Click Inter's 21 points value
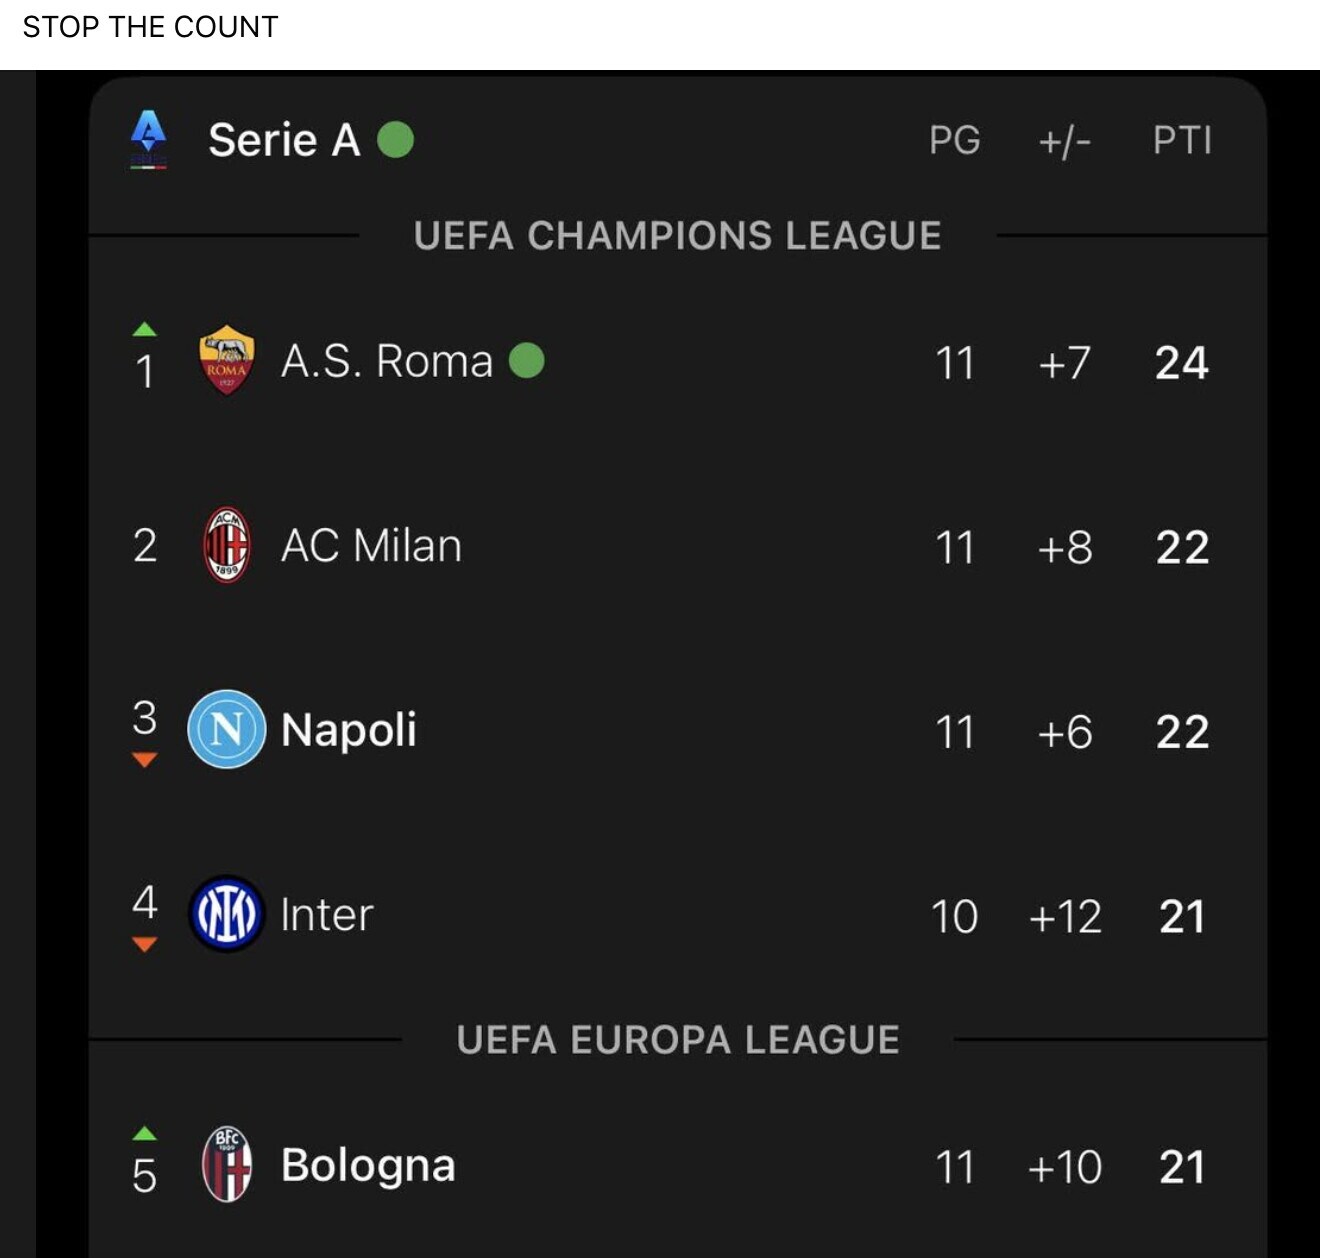Viewport: 1320px width, 1258px height. 1182,916
